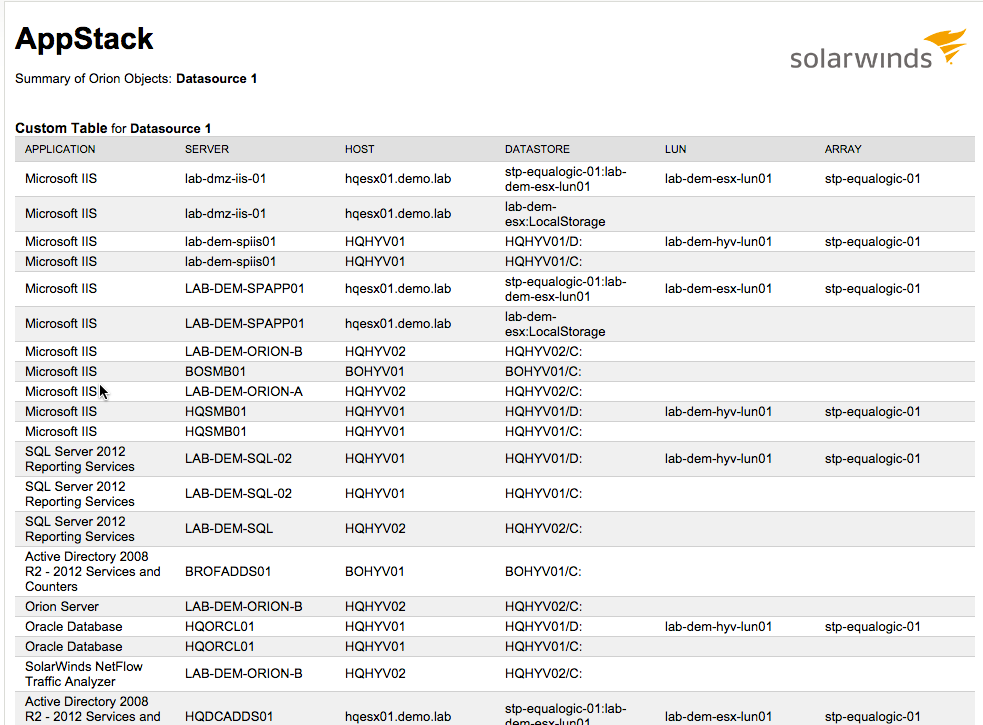Viewport: 983px width, 725px height.
Task: Select the 'Summary of Orion Objects: Datasource 1' text
Action: [136, 78]
